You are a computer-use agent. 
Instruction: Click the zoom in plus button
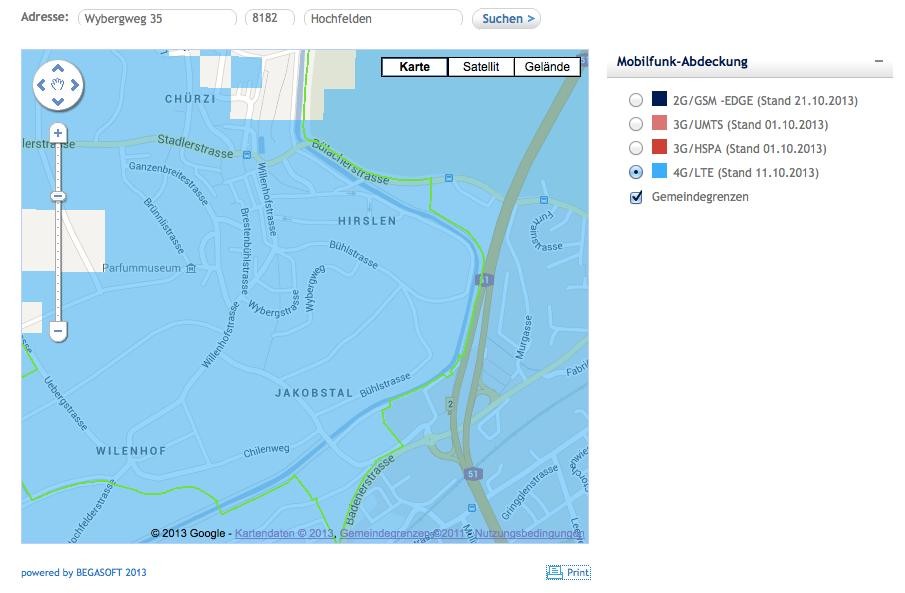coord(58,133)
